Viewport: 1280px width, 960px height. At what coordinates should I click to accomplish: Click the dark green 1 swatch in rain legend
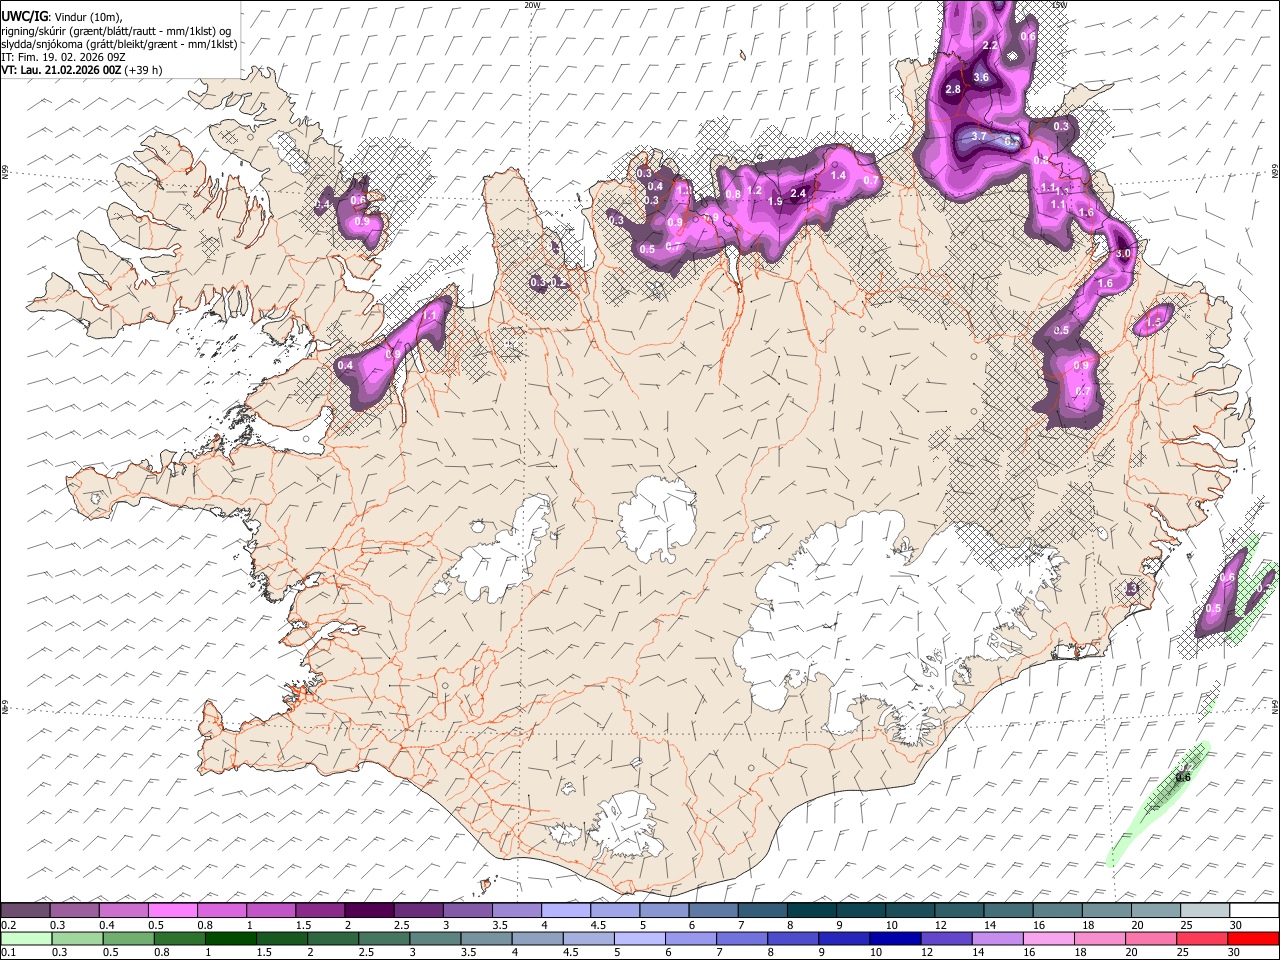(231, 939)
